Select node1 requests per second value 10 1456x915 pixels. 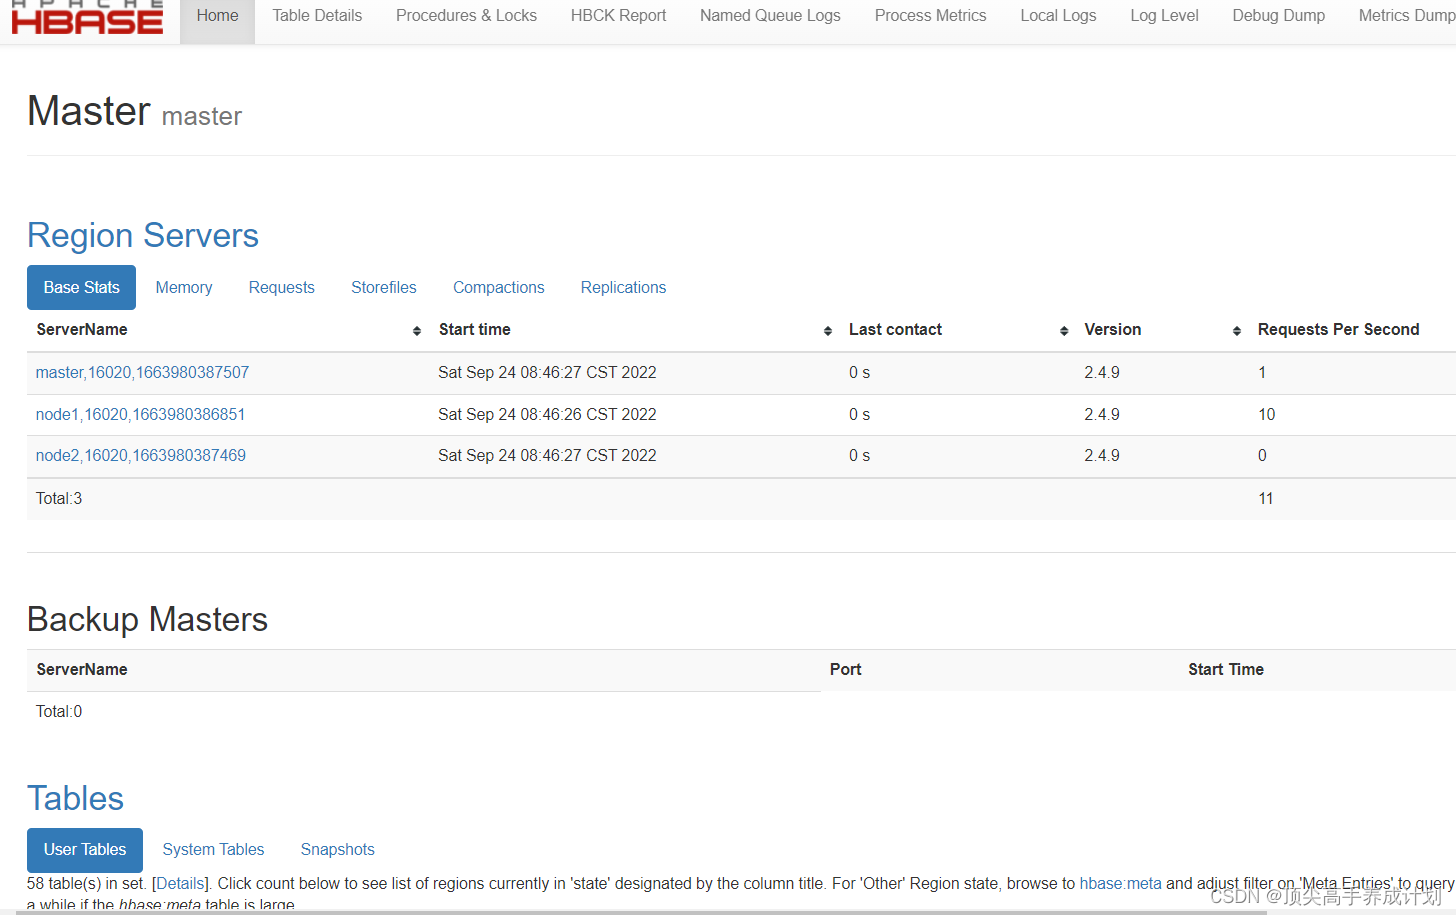[x=1266, y=414]
